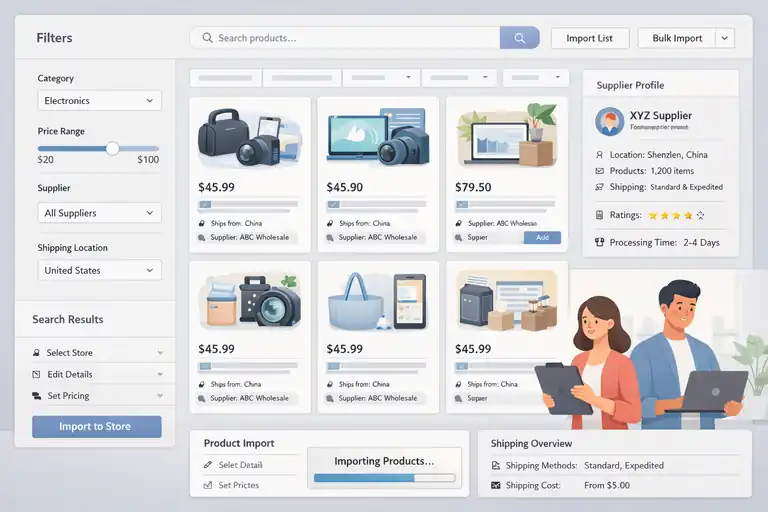Image resolution: width=768 pixels, height=512 pixels.
Task: Open the All Suppliers dropdown
Action: point(99,213)
